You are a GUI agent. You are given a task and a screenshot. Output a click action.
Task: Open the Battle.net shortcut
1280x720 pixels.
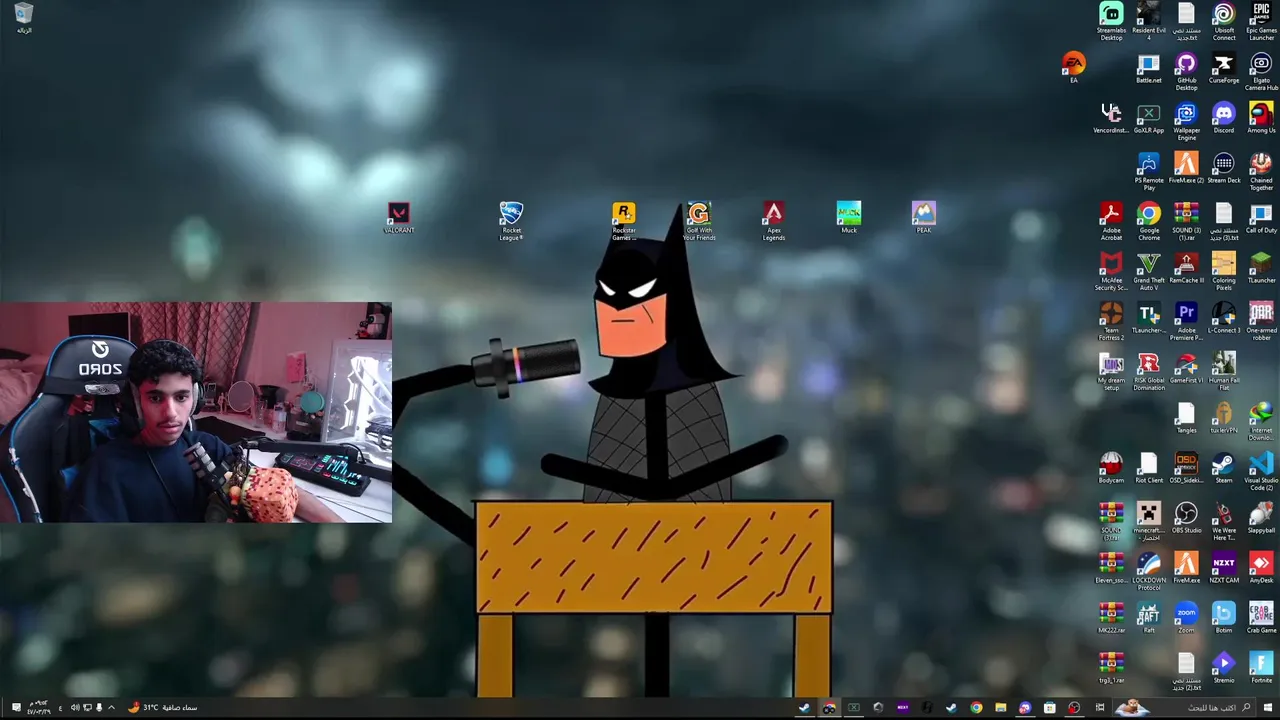1149,68
